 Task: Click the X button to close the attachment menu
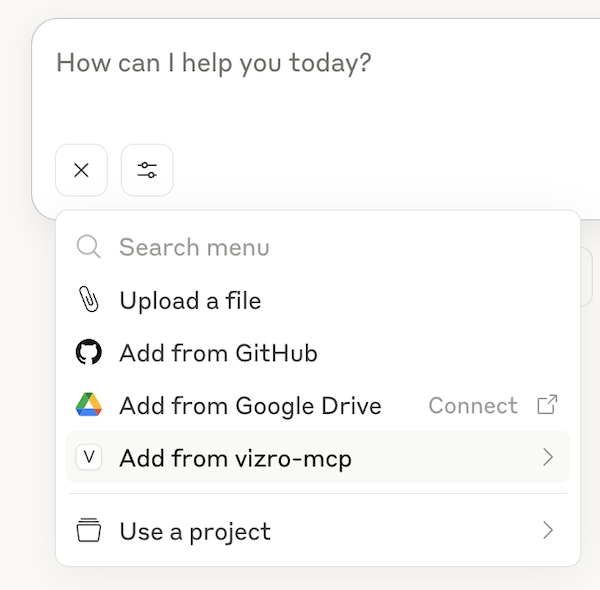click(x=81, y=170)
